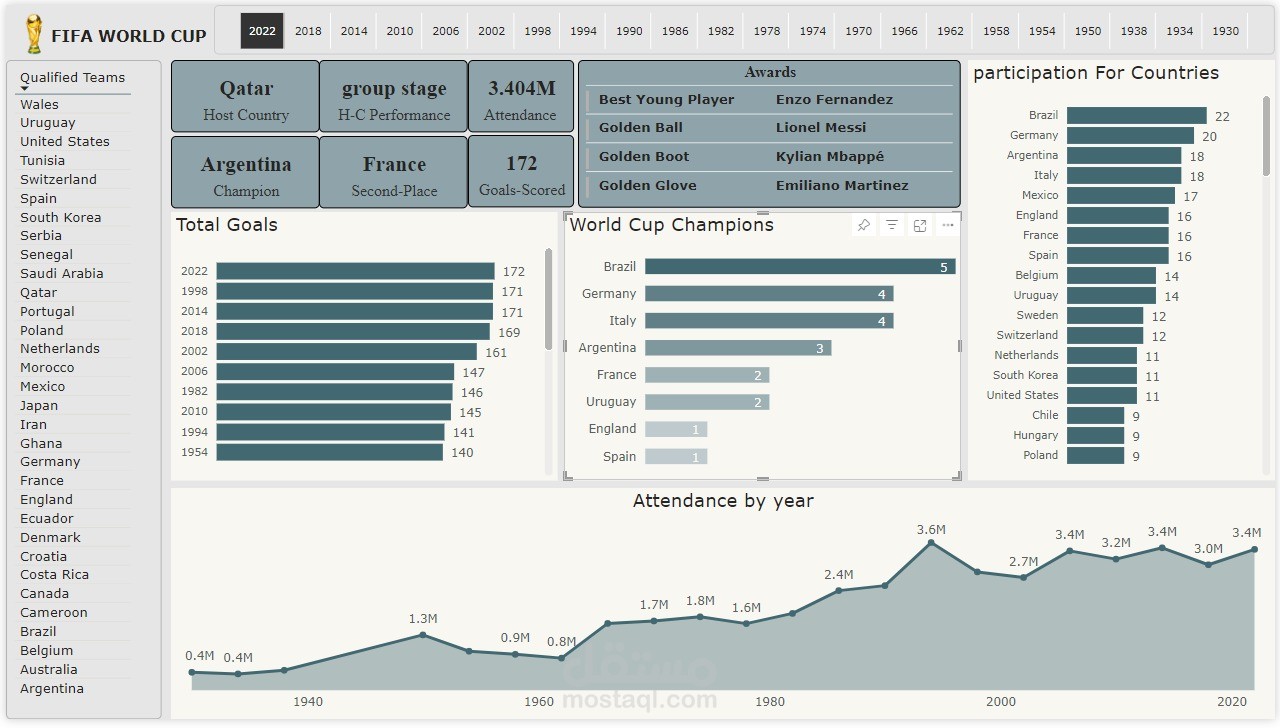Click the 172 Goals-Scored card

pos(521,172)
